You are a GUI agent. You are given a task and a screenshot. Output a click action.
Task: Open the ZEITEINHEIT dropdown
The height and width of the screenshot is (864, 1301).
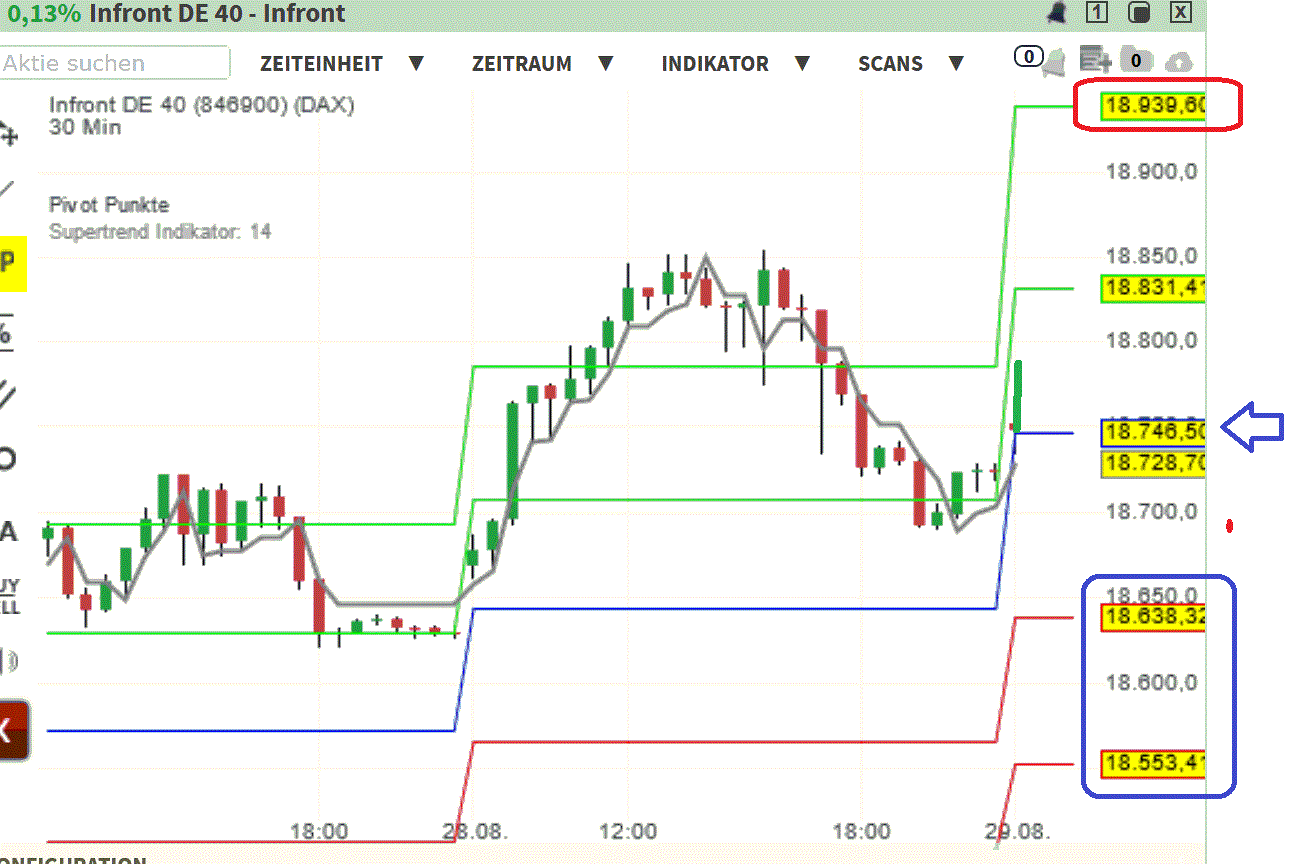coord(322,63)
